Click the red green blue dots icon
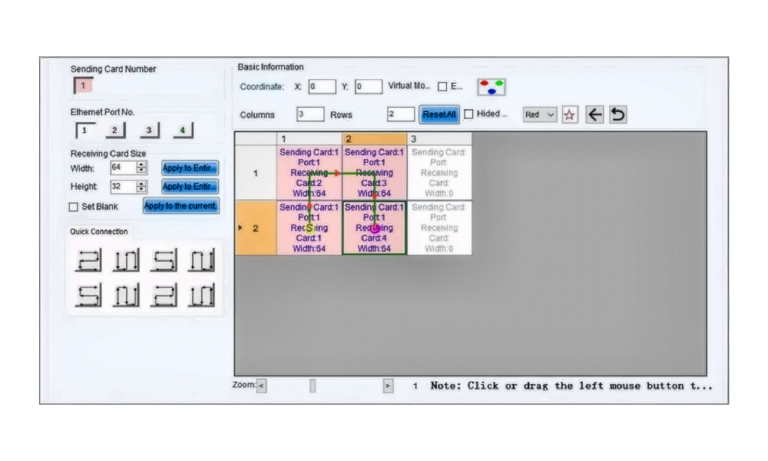 pos(491,87)
